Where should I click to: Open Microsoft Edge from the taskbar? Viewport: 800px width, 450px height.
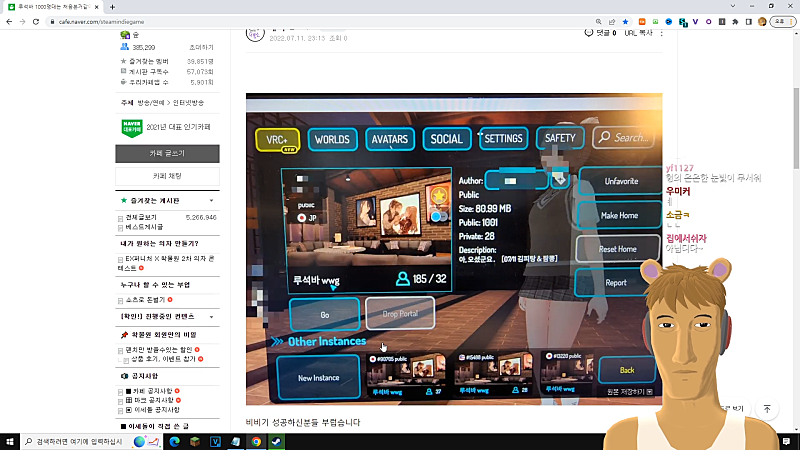tap(174, 442)
